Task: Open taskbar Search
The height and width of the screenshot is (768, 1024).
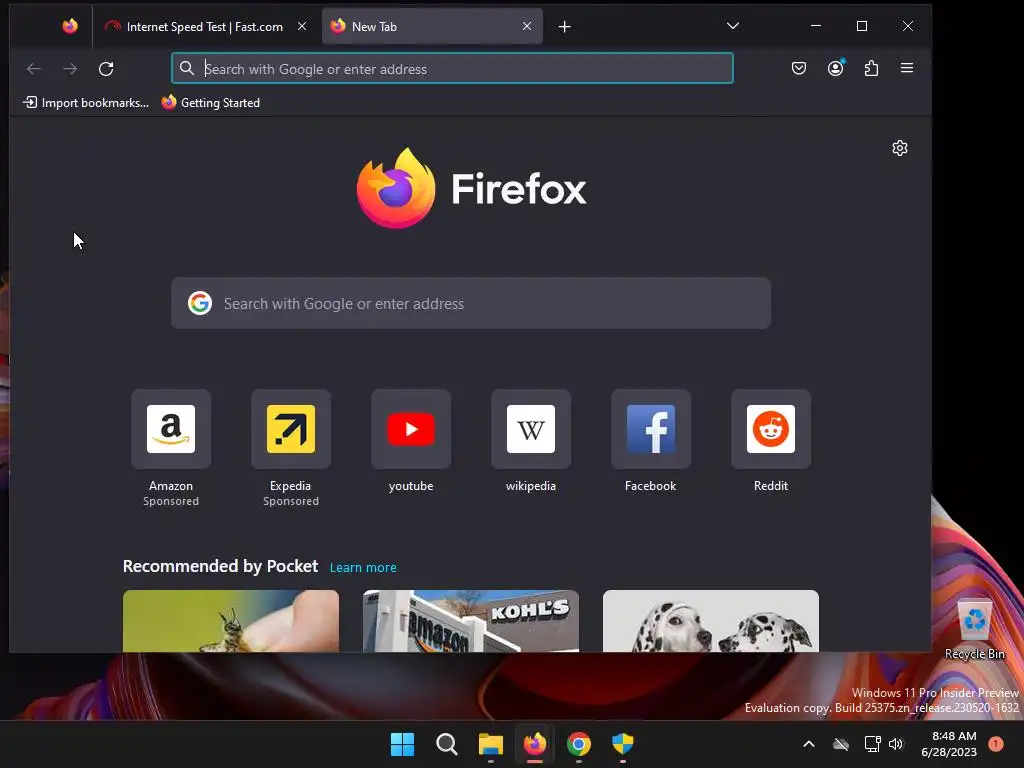Action: tap(447, 744)
